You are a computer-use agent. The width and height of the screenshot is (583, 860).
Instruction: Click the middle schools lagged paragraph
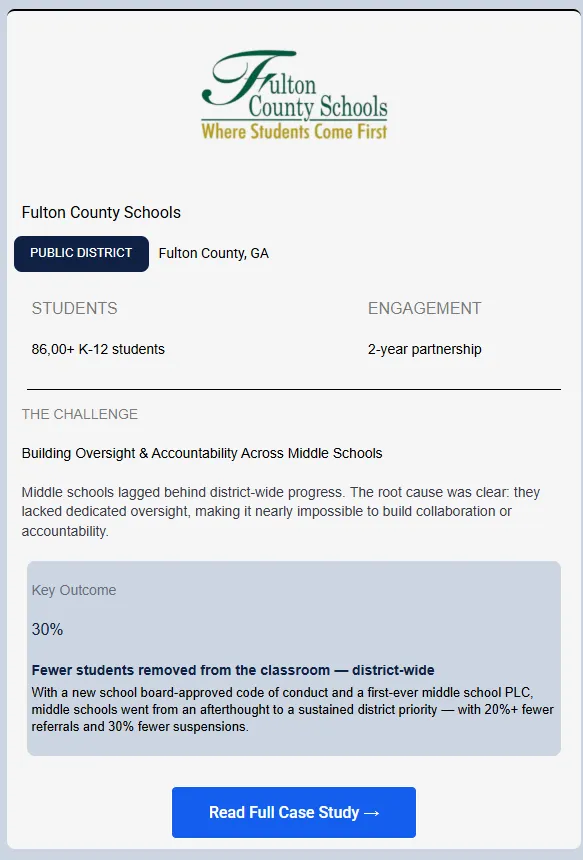pos(281,511)
